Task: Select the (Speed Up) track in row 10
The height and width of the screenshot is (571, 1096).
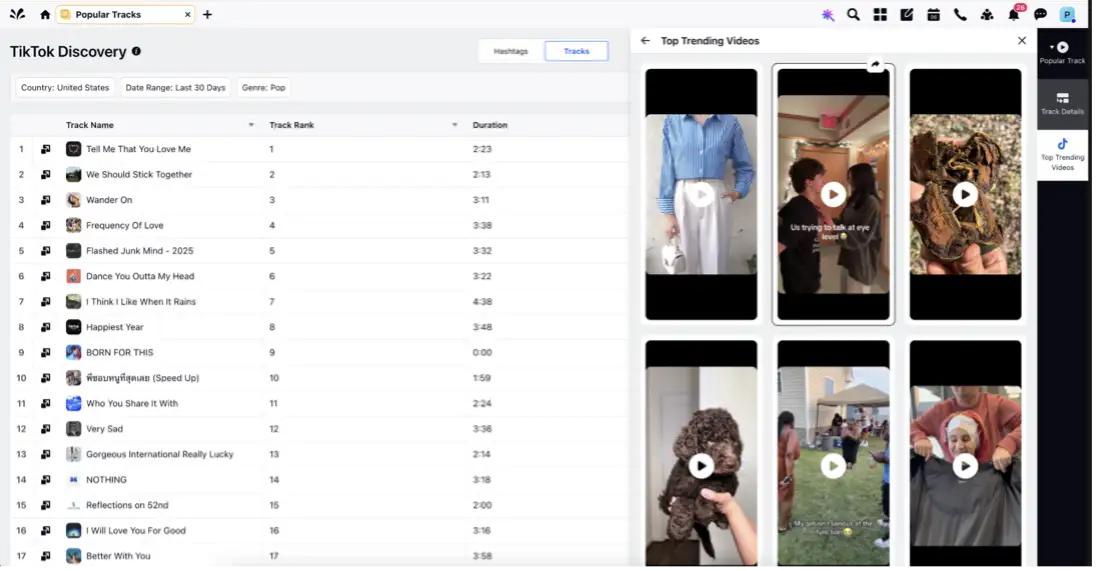Action: click(143, 378)
